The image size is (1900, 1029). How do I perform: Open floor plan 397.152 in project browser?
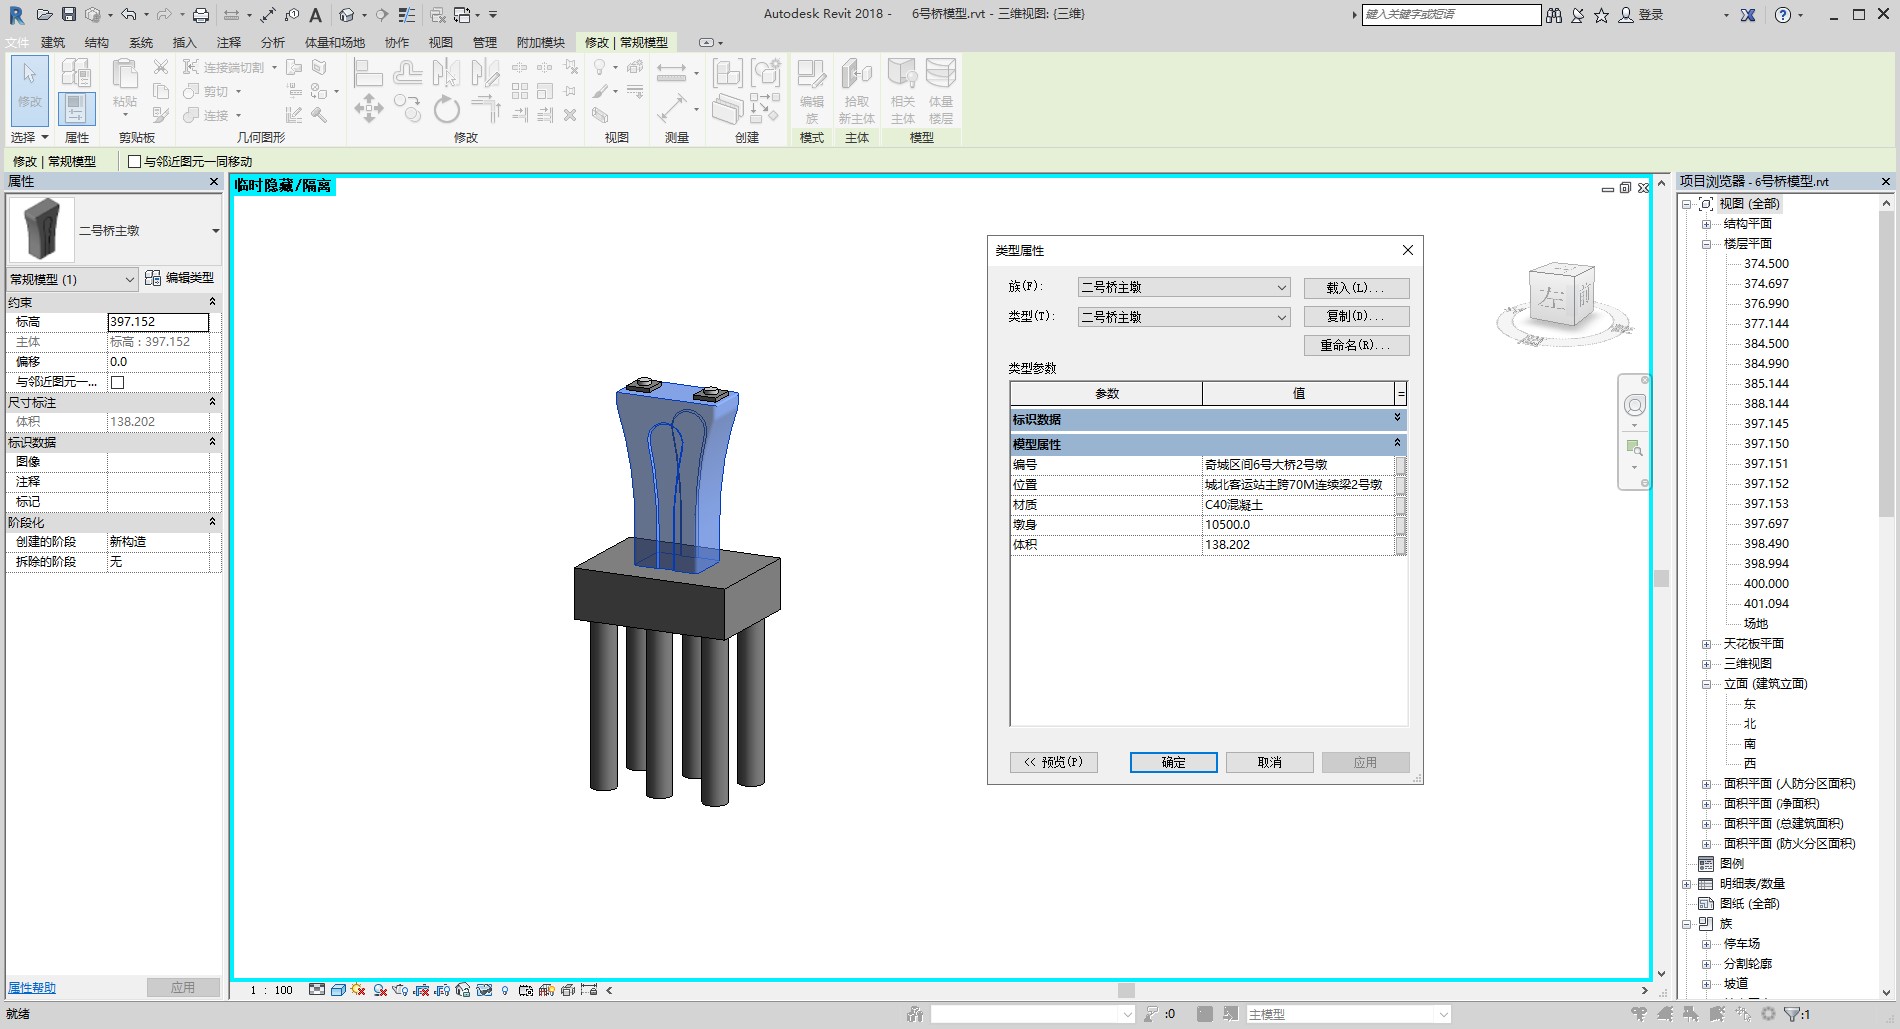pyautogui.click(x=1766, y=484)
